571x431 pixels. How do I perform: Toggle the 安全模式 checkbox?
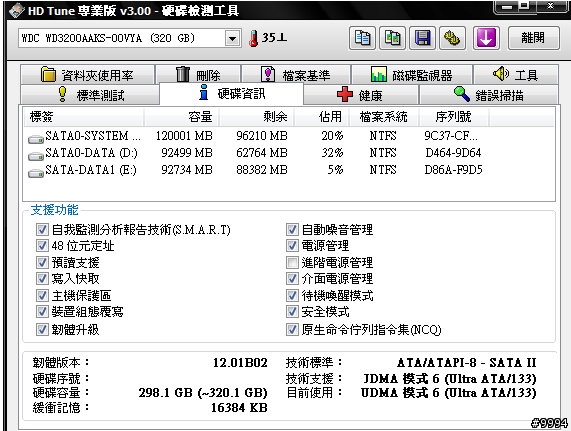click(292, 312)
